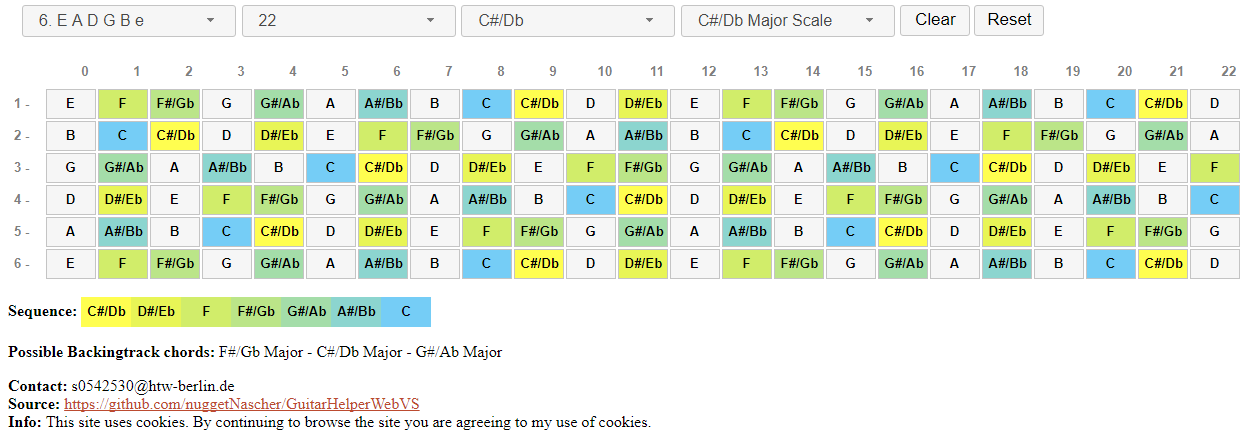The image size is (1250, 441).
Task: Select the F note at fret 22 on string 3
Action: pos(1214,167)
